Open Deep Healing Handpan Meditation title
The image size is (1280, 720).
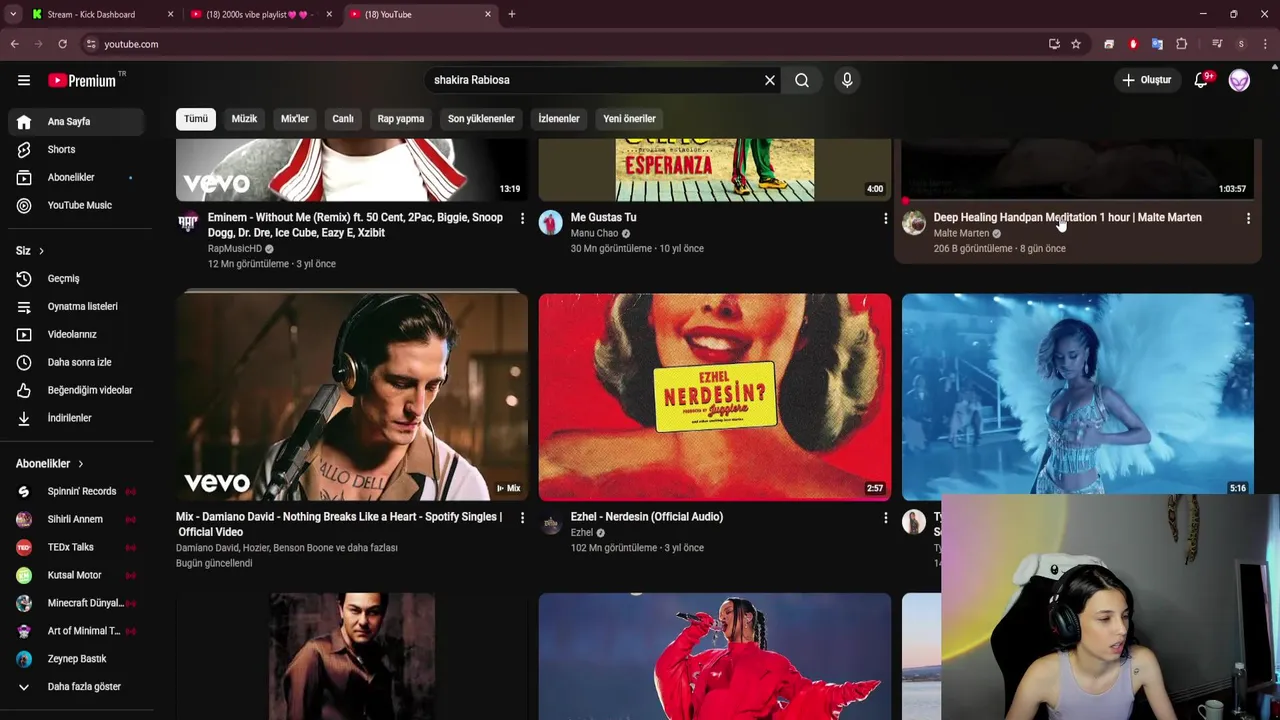1067,217
